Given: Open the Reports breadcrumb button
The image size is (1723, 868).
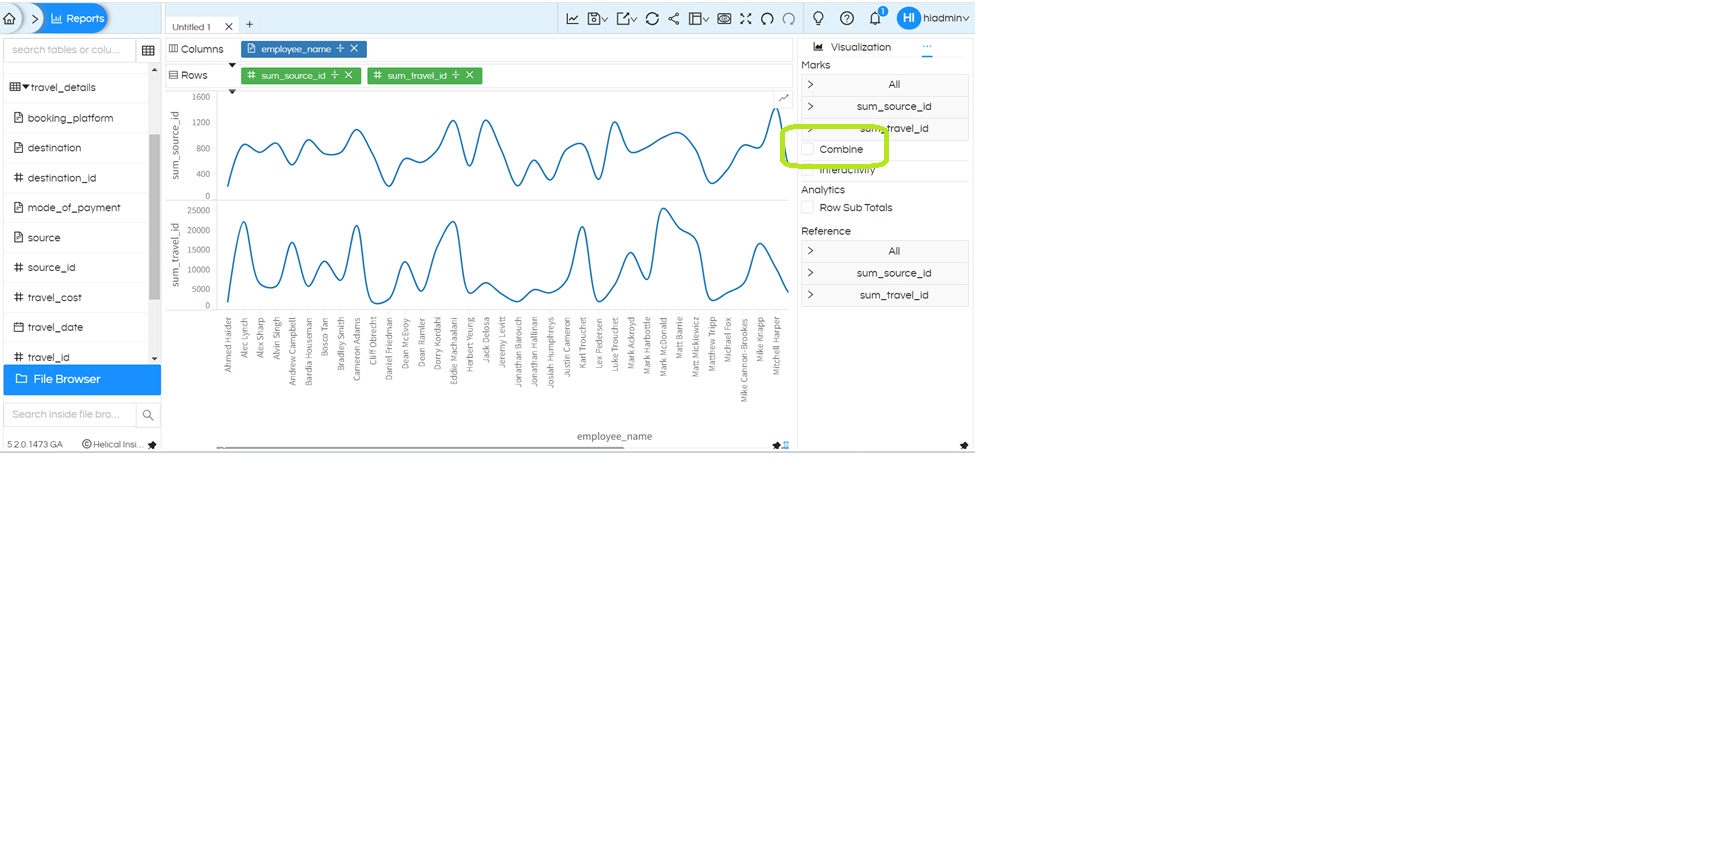Looking at the screenshot, I should point(77,18).
